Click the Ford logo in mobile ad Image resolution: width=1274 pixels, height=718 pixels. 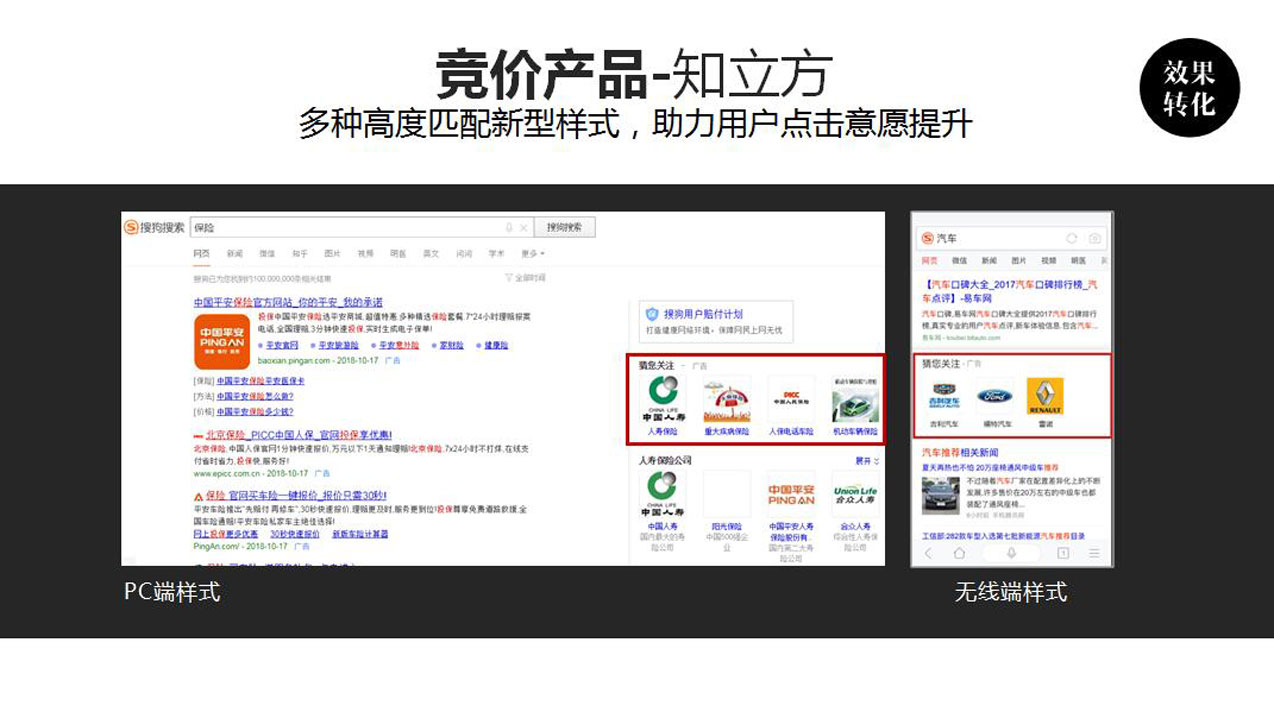point(994,396)
